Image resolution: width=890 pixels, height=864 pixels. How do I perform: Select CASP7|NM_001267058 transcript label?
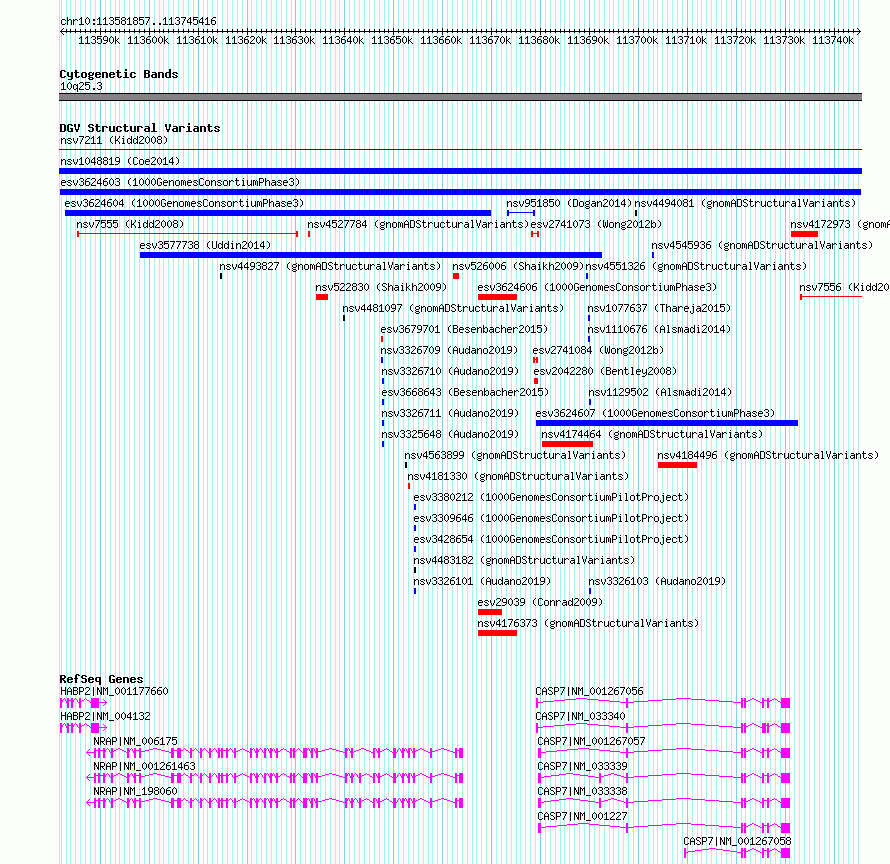point(737,841)
